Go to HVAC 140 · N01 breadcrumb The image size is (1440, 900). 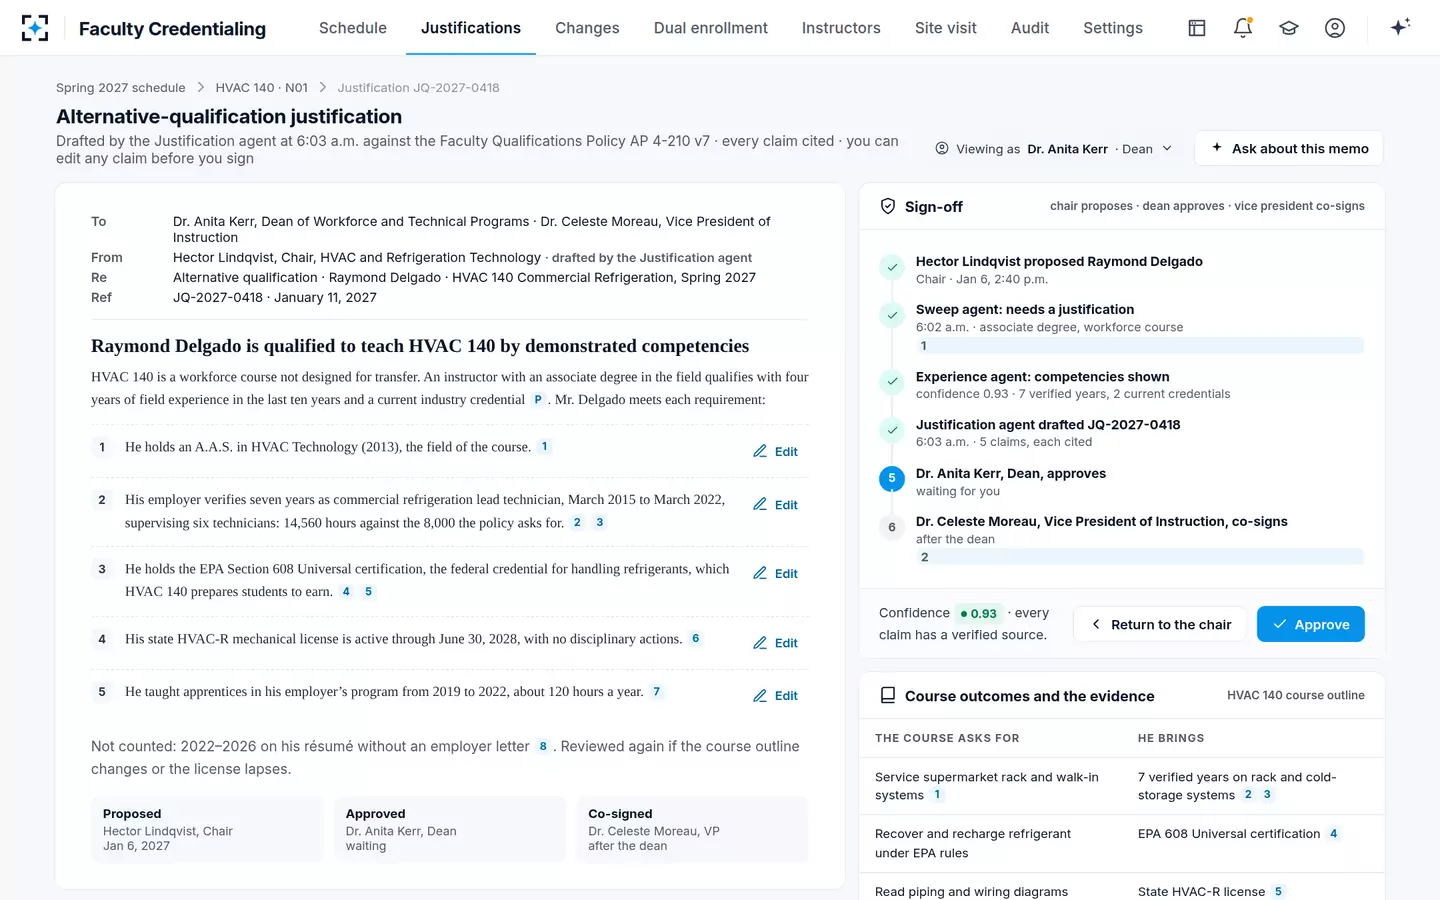[262, 88]
